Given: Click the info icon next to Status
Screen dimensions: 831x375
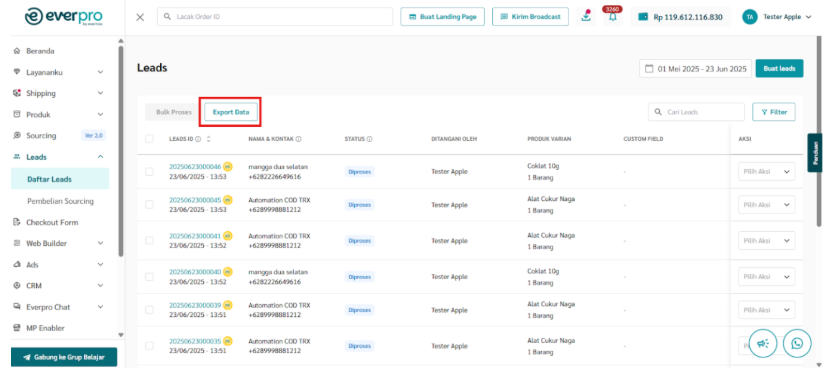Looking at the screenshot, I should coord(369,139).
